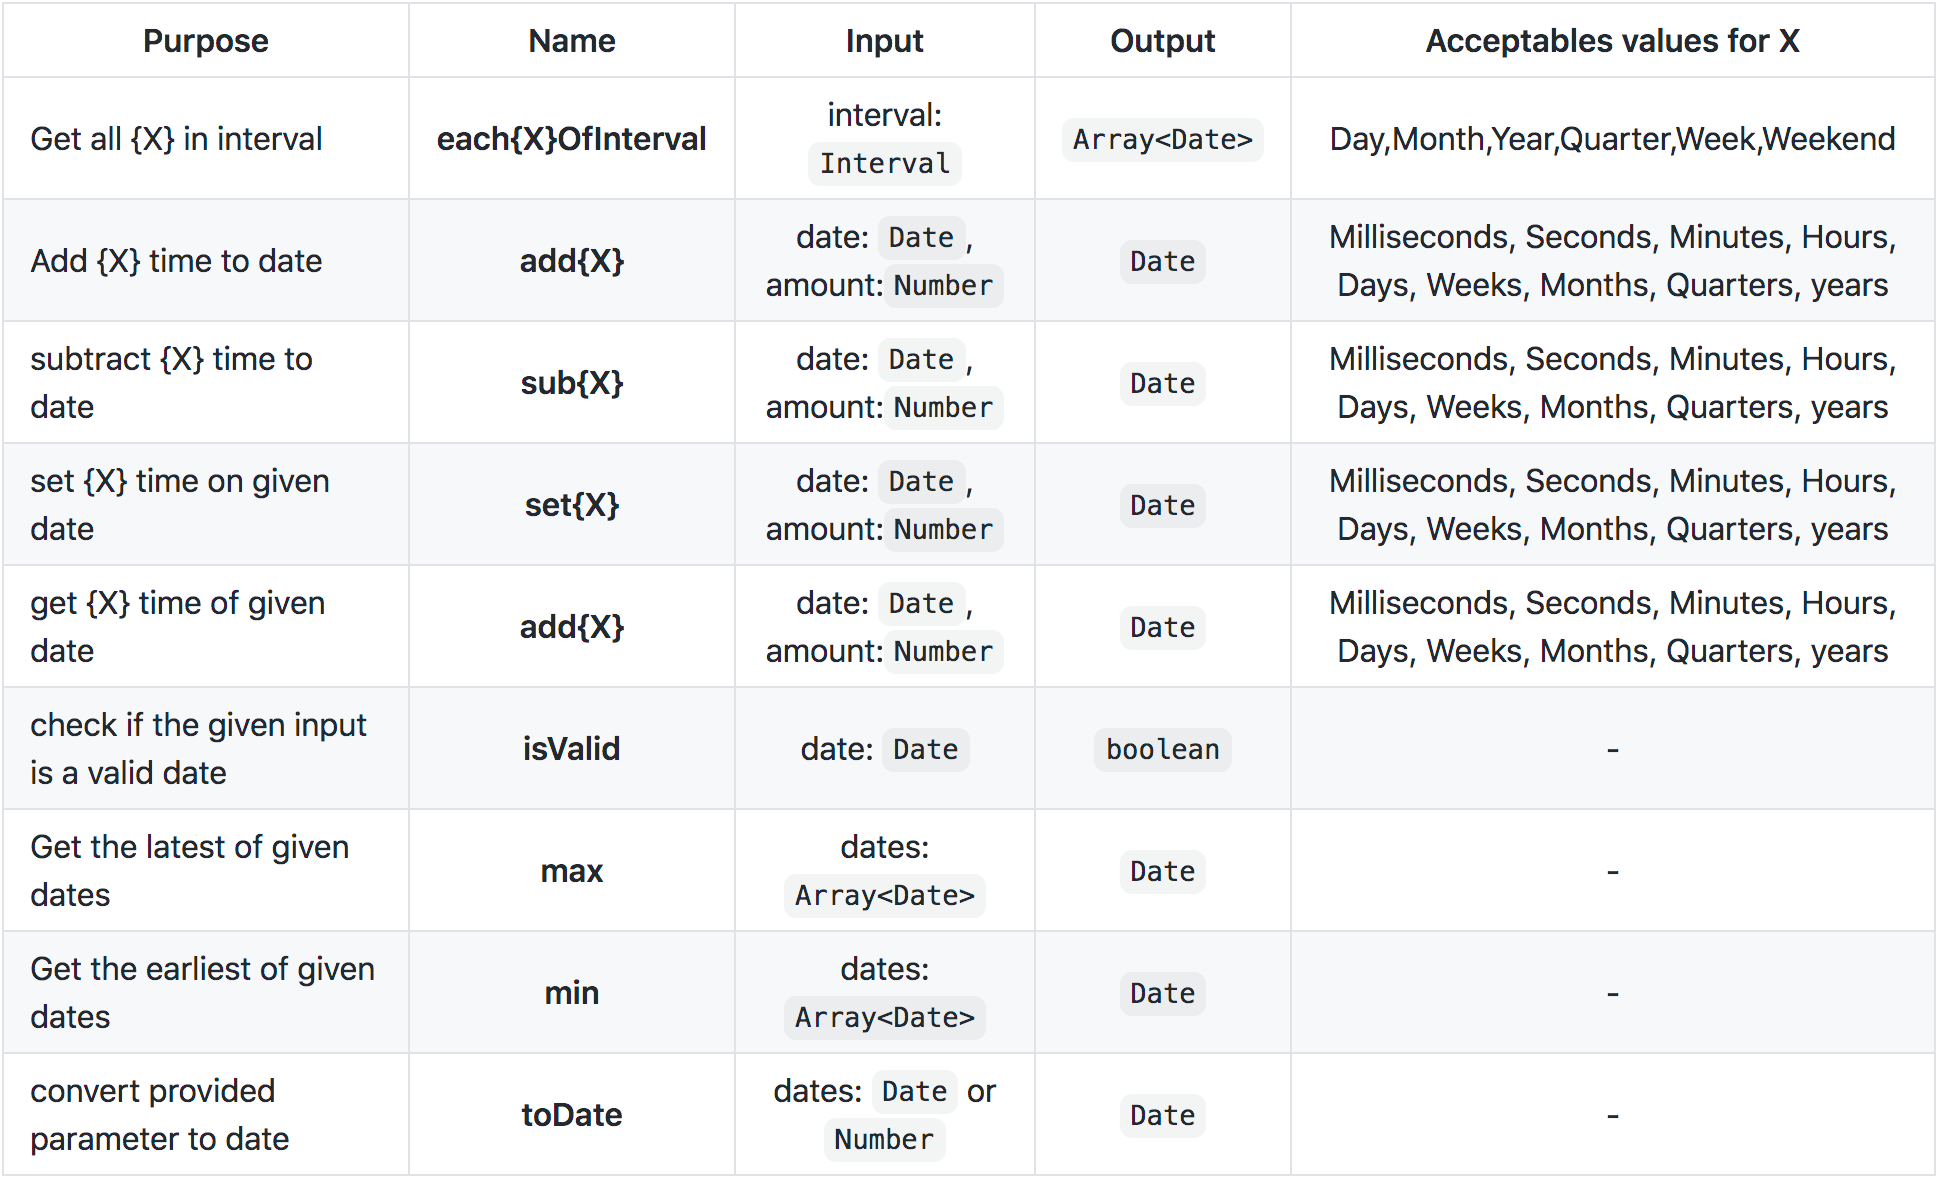Click the toDate function name

571,1115
